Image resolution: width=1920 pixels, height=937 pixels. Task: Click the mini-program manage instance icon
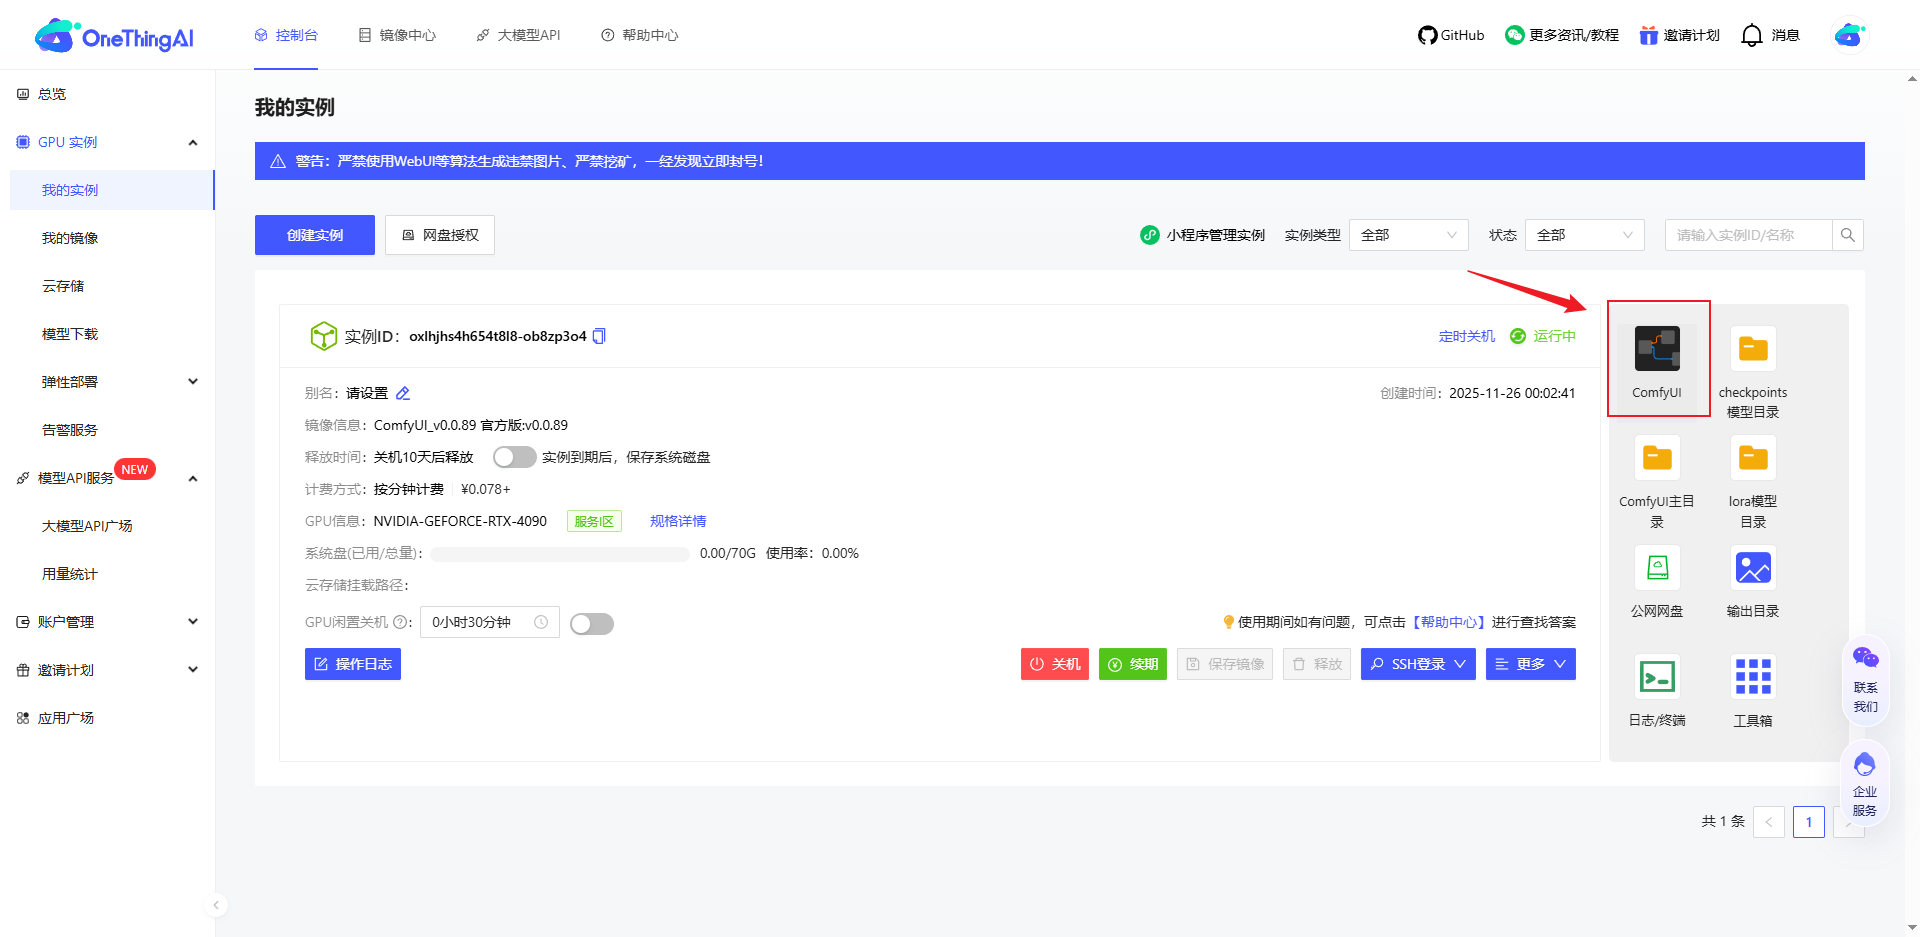coord(1150,235)
